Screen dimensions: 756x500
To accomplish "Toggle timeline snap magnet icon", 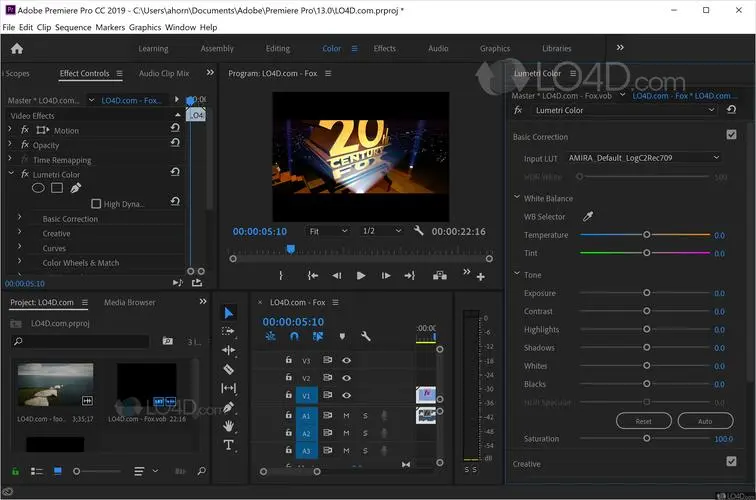I will click(x=294, y=337).
